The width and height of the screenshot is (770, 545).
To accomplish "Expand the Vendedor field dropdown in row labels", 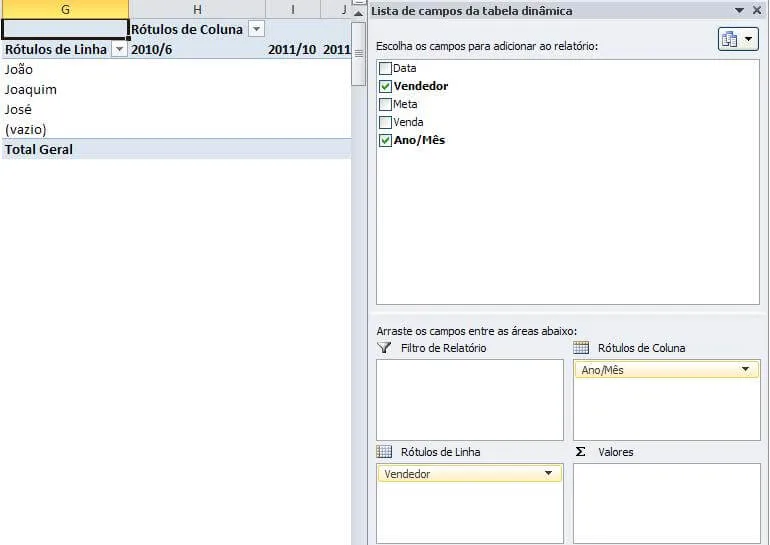I will [549, 473].
